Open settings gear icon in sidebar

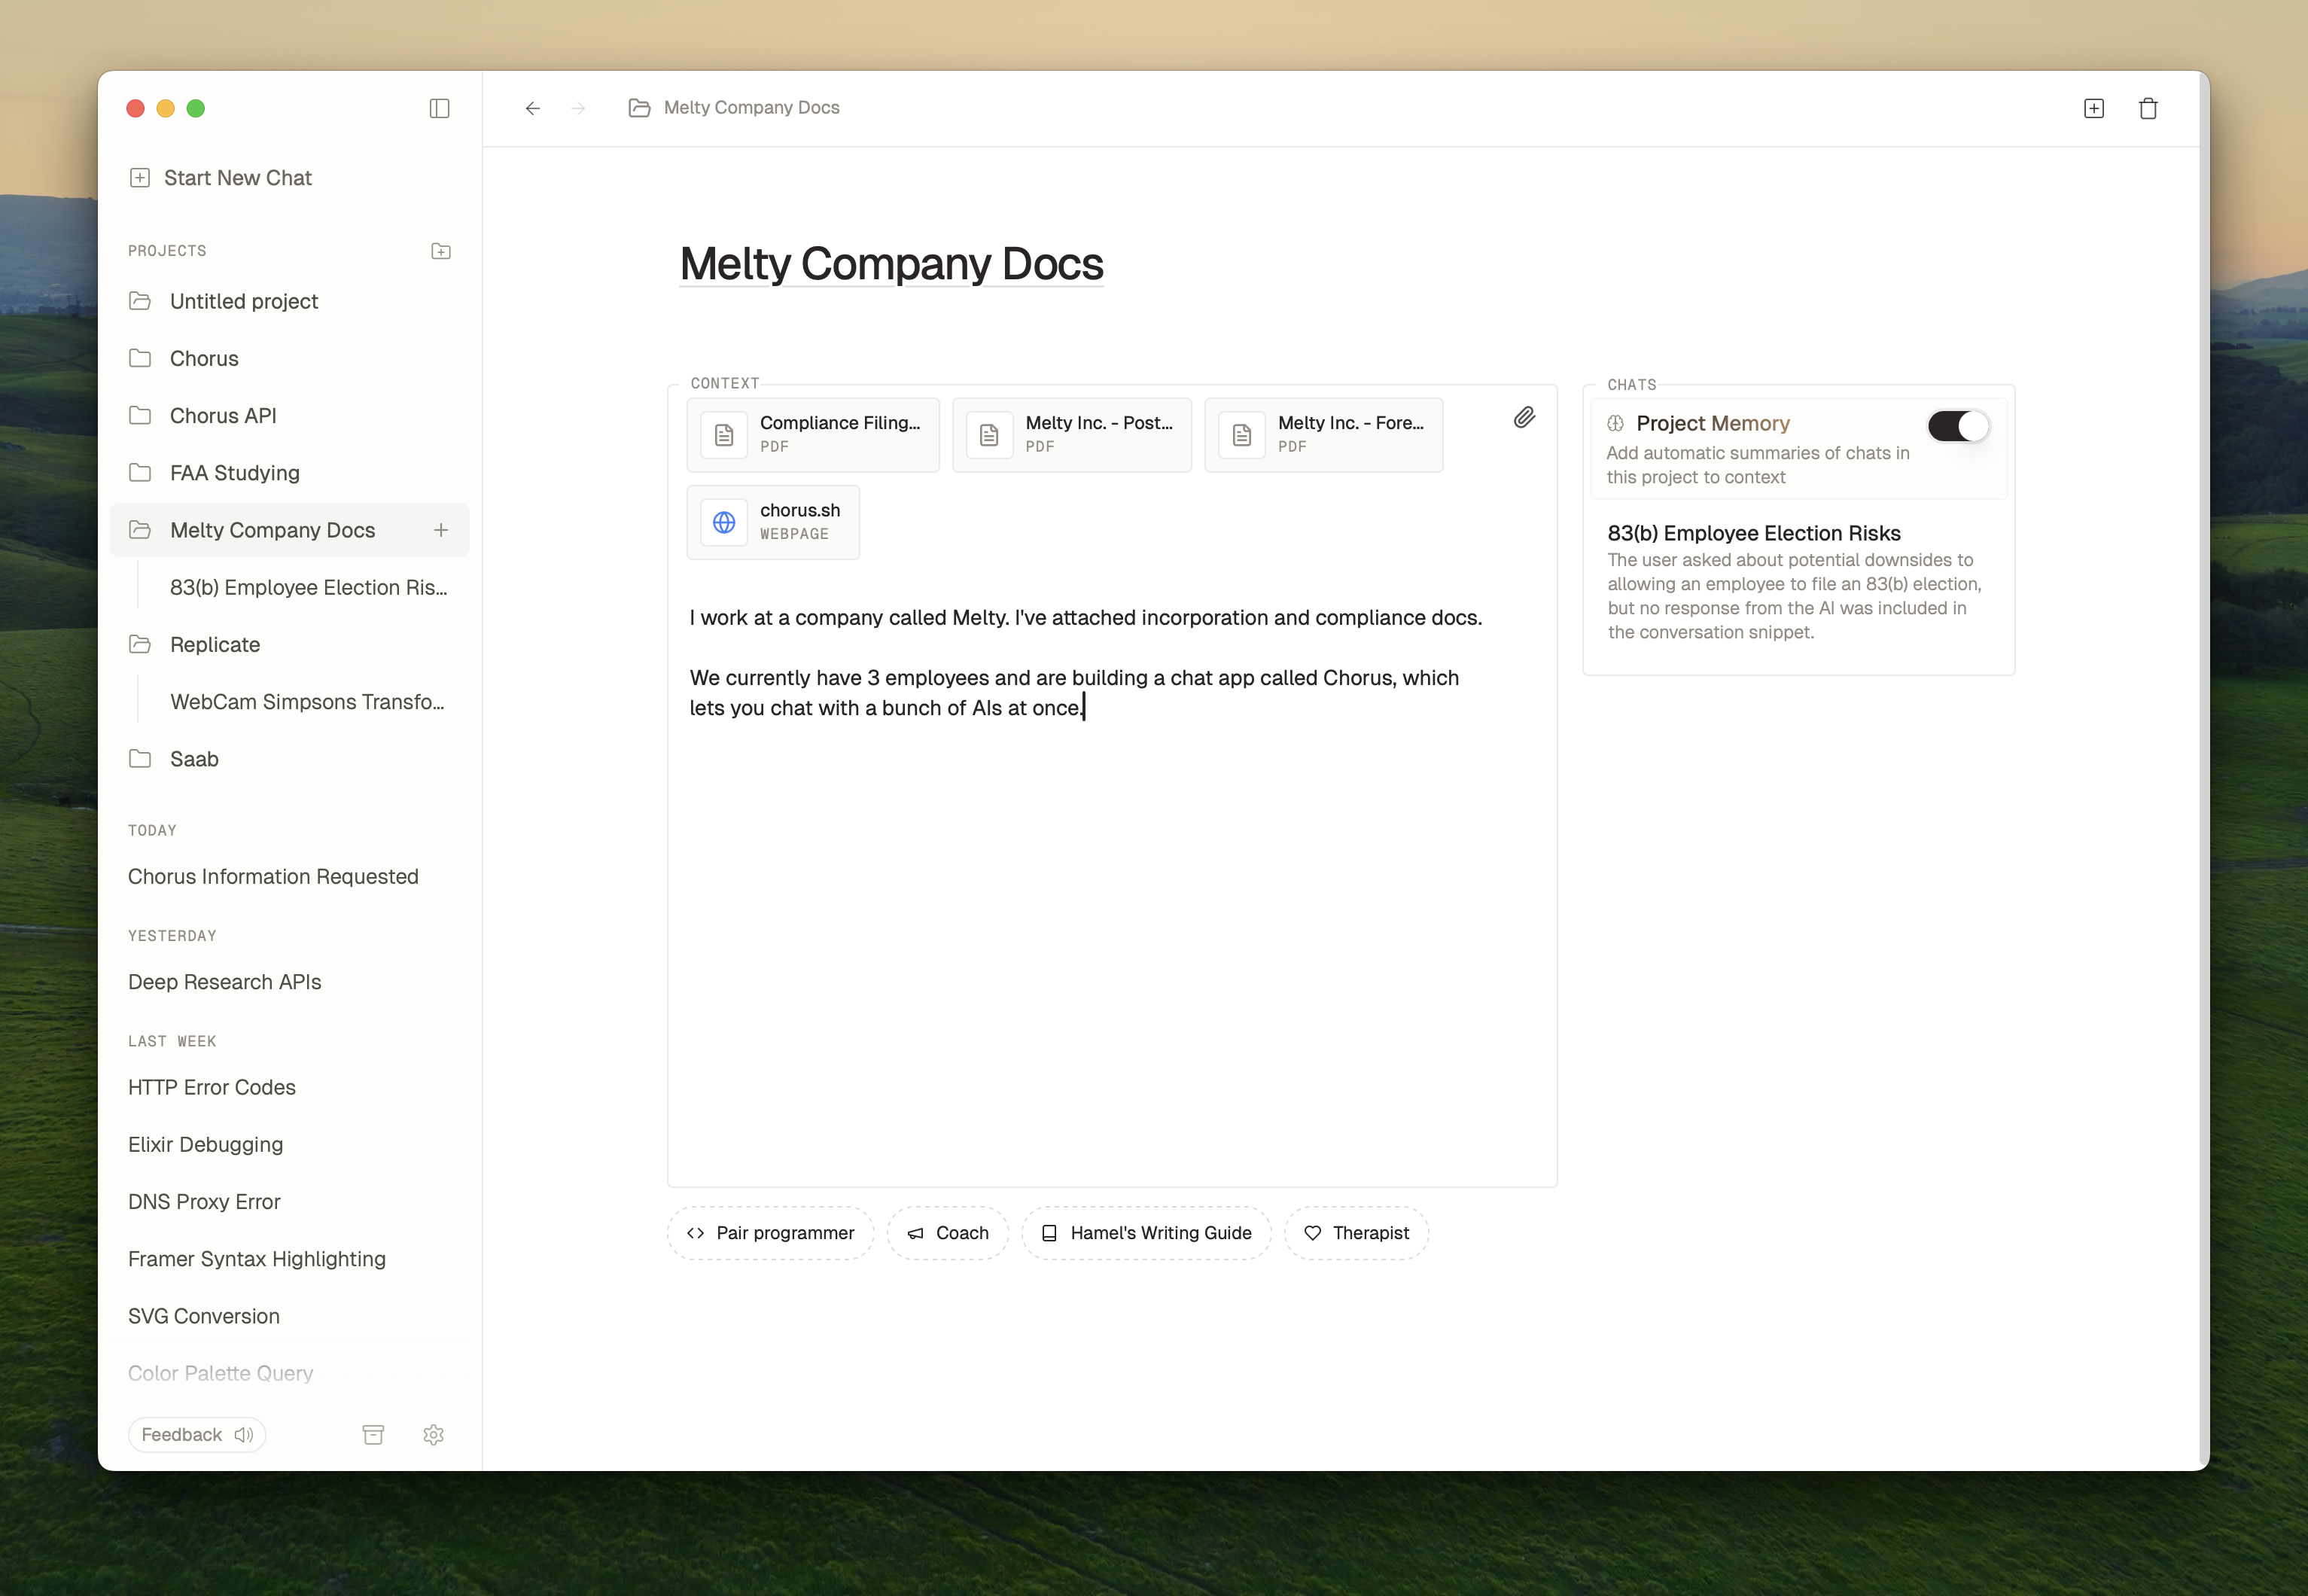433,1435
